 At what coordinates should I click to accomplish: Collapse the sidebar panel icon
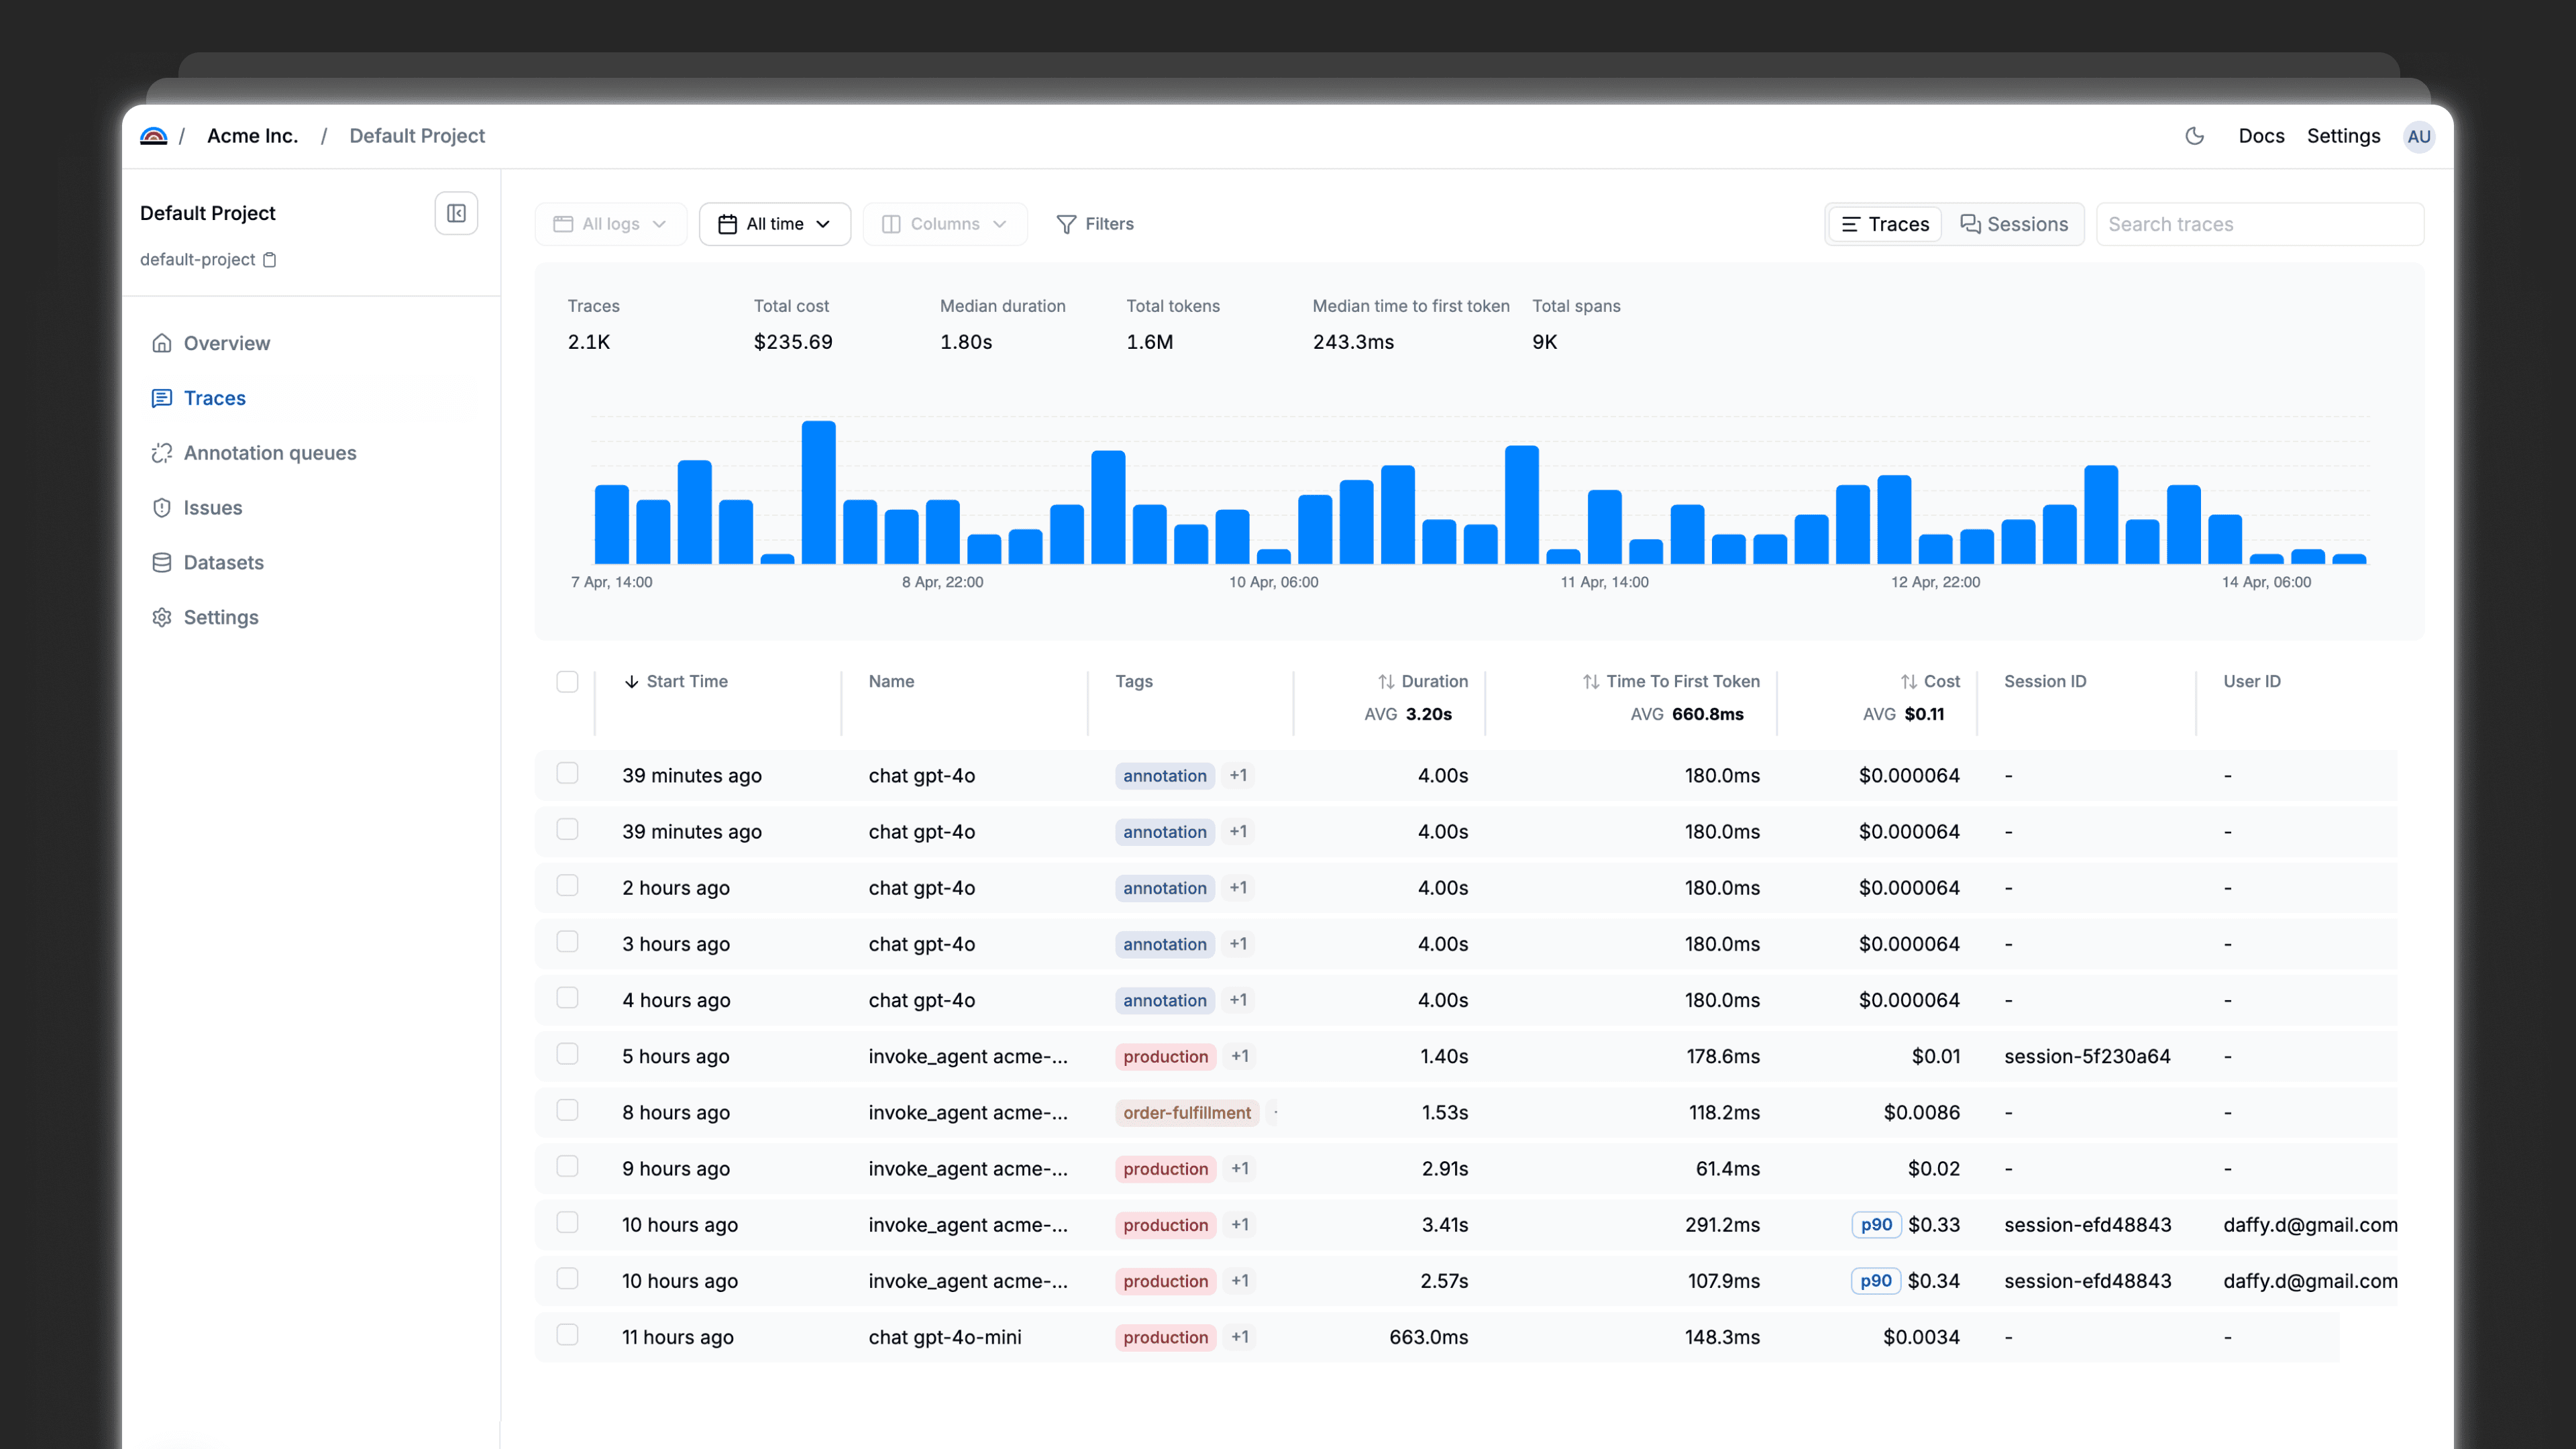456,213
